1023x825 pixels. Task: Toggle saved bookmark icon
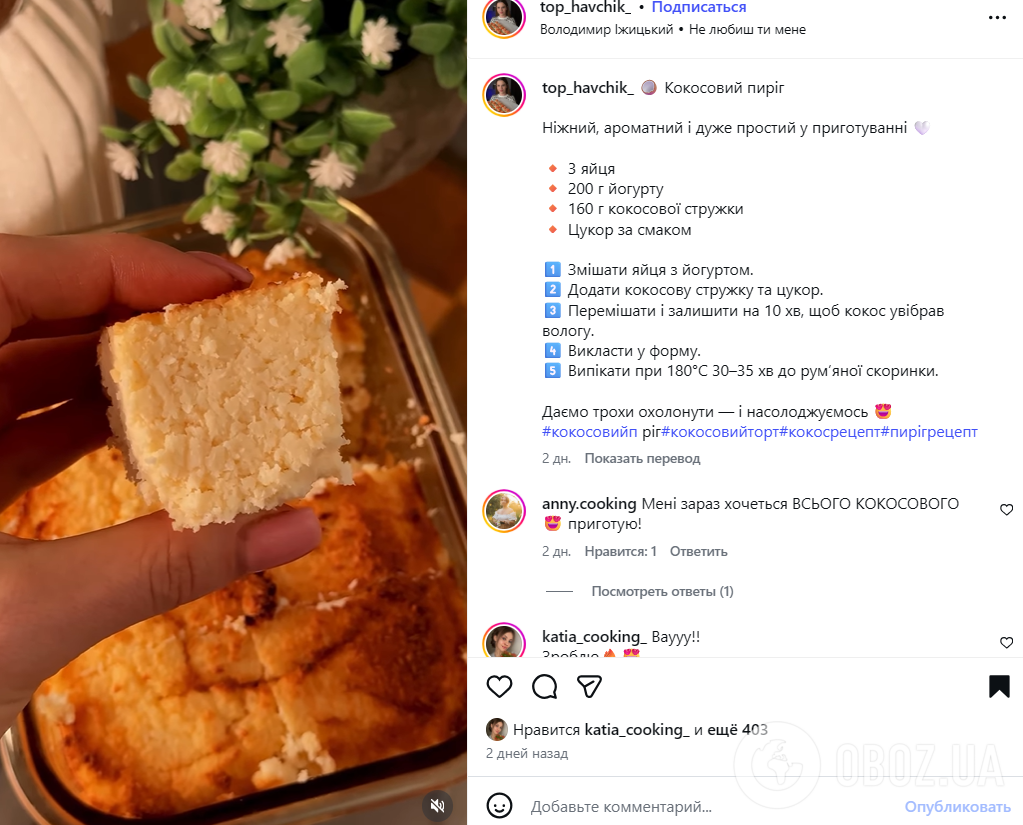coord(999,687)
